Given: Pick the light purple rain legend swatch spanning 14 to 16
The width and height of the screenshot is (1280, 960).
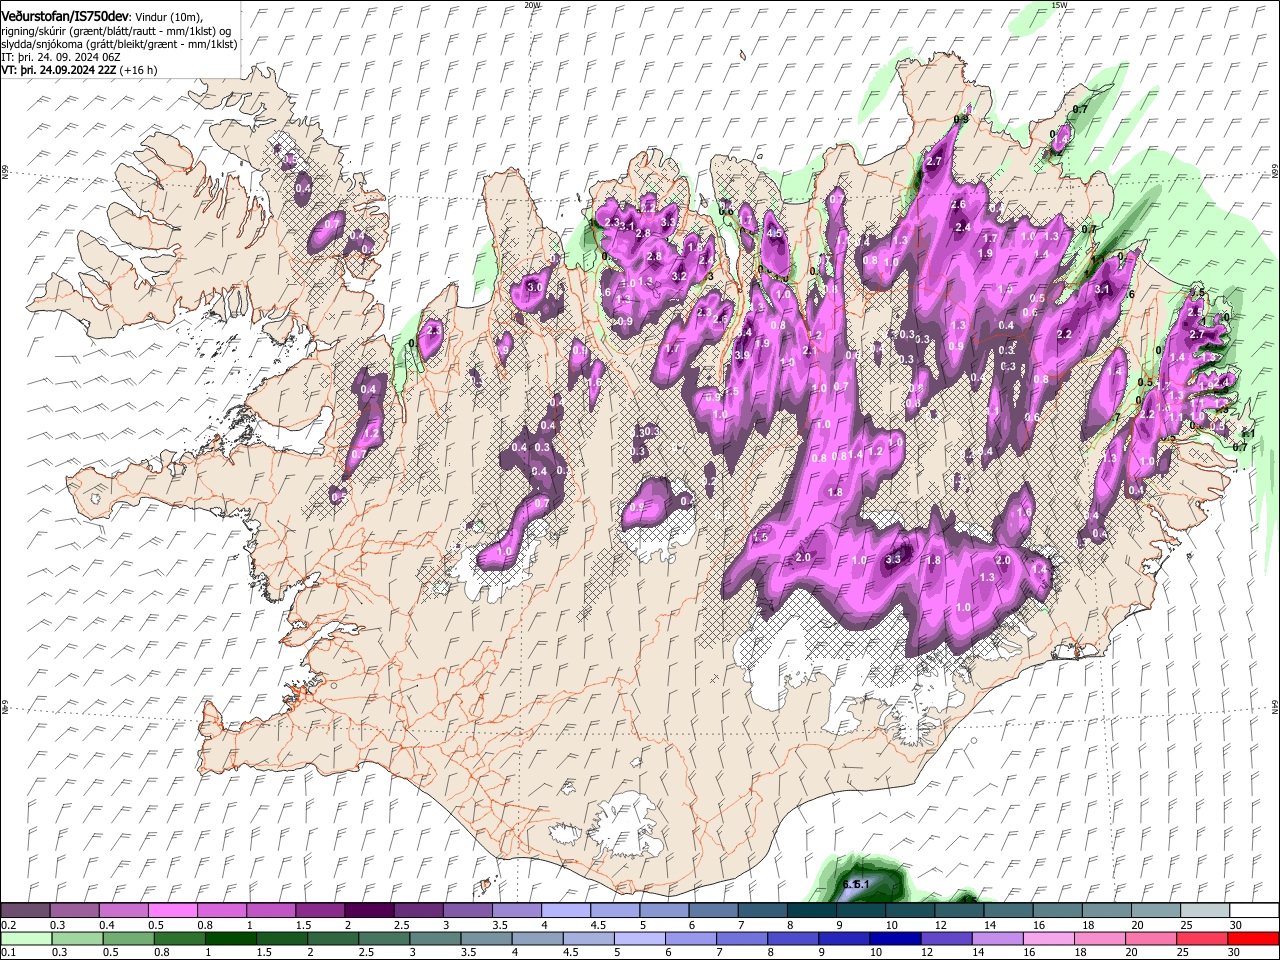Looking at the screenshot, I should click(997, 938).
